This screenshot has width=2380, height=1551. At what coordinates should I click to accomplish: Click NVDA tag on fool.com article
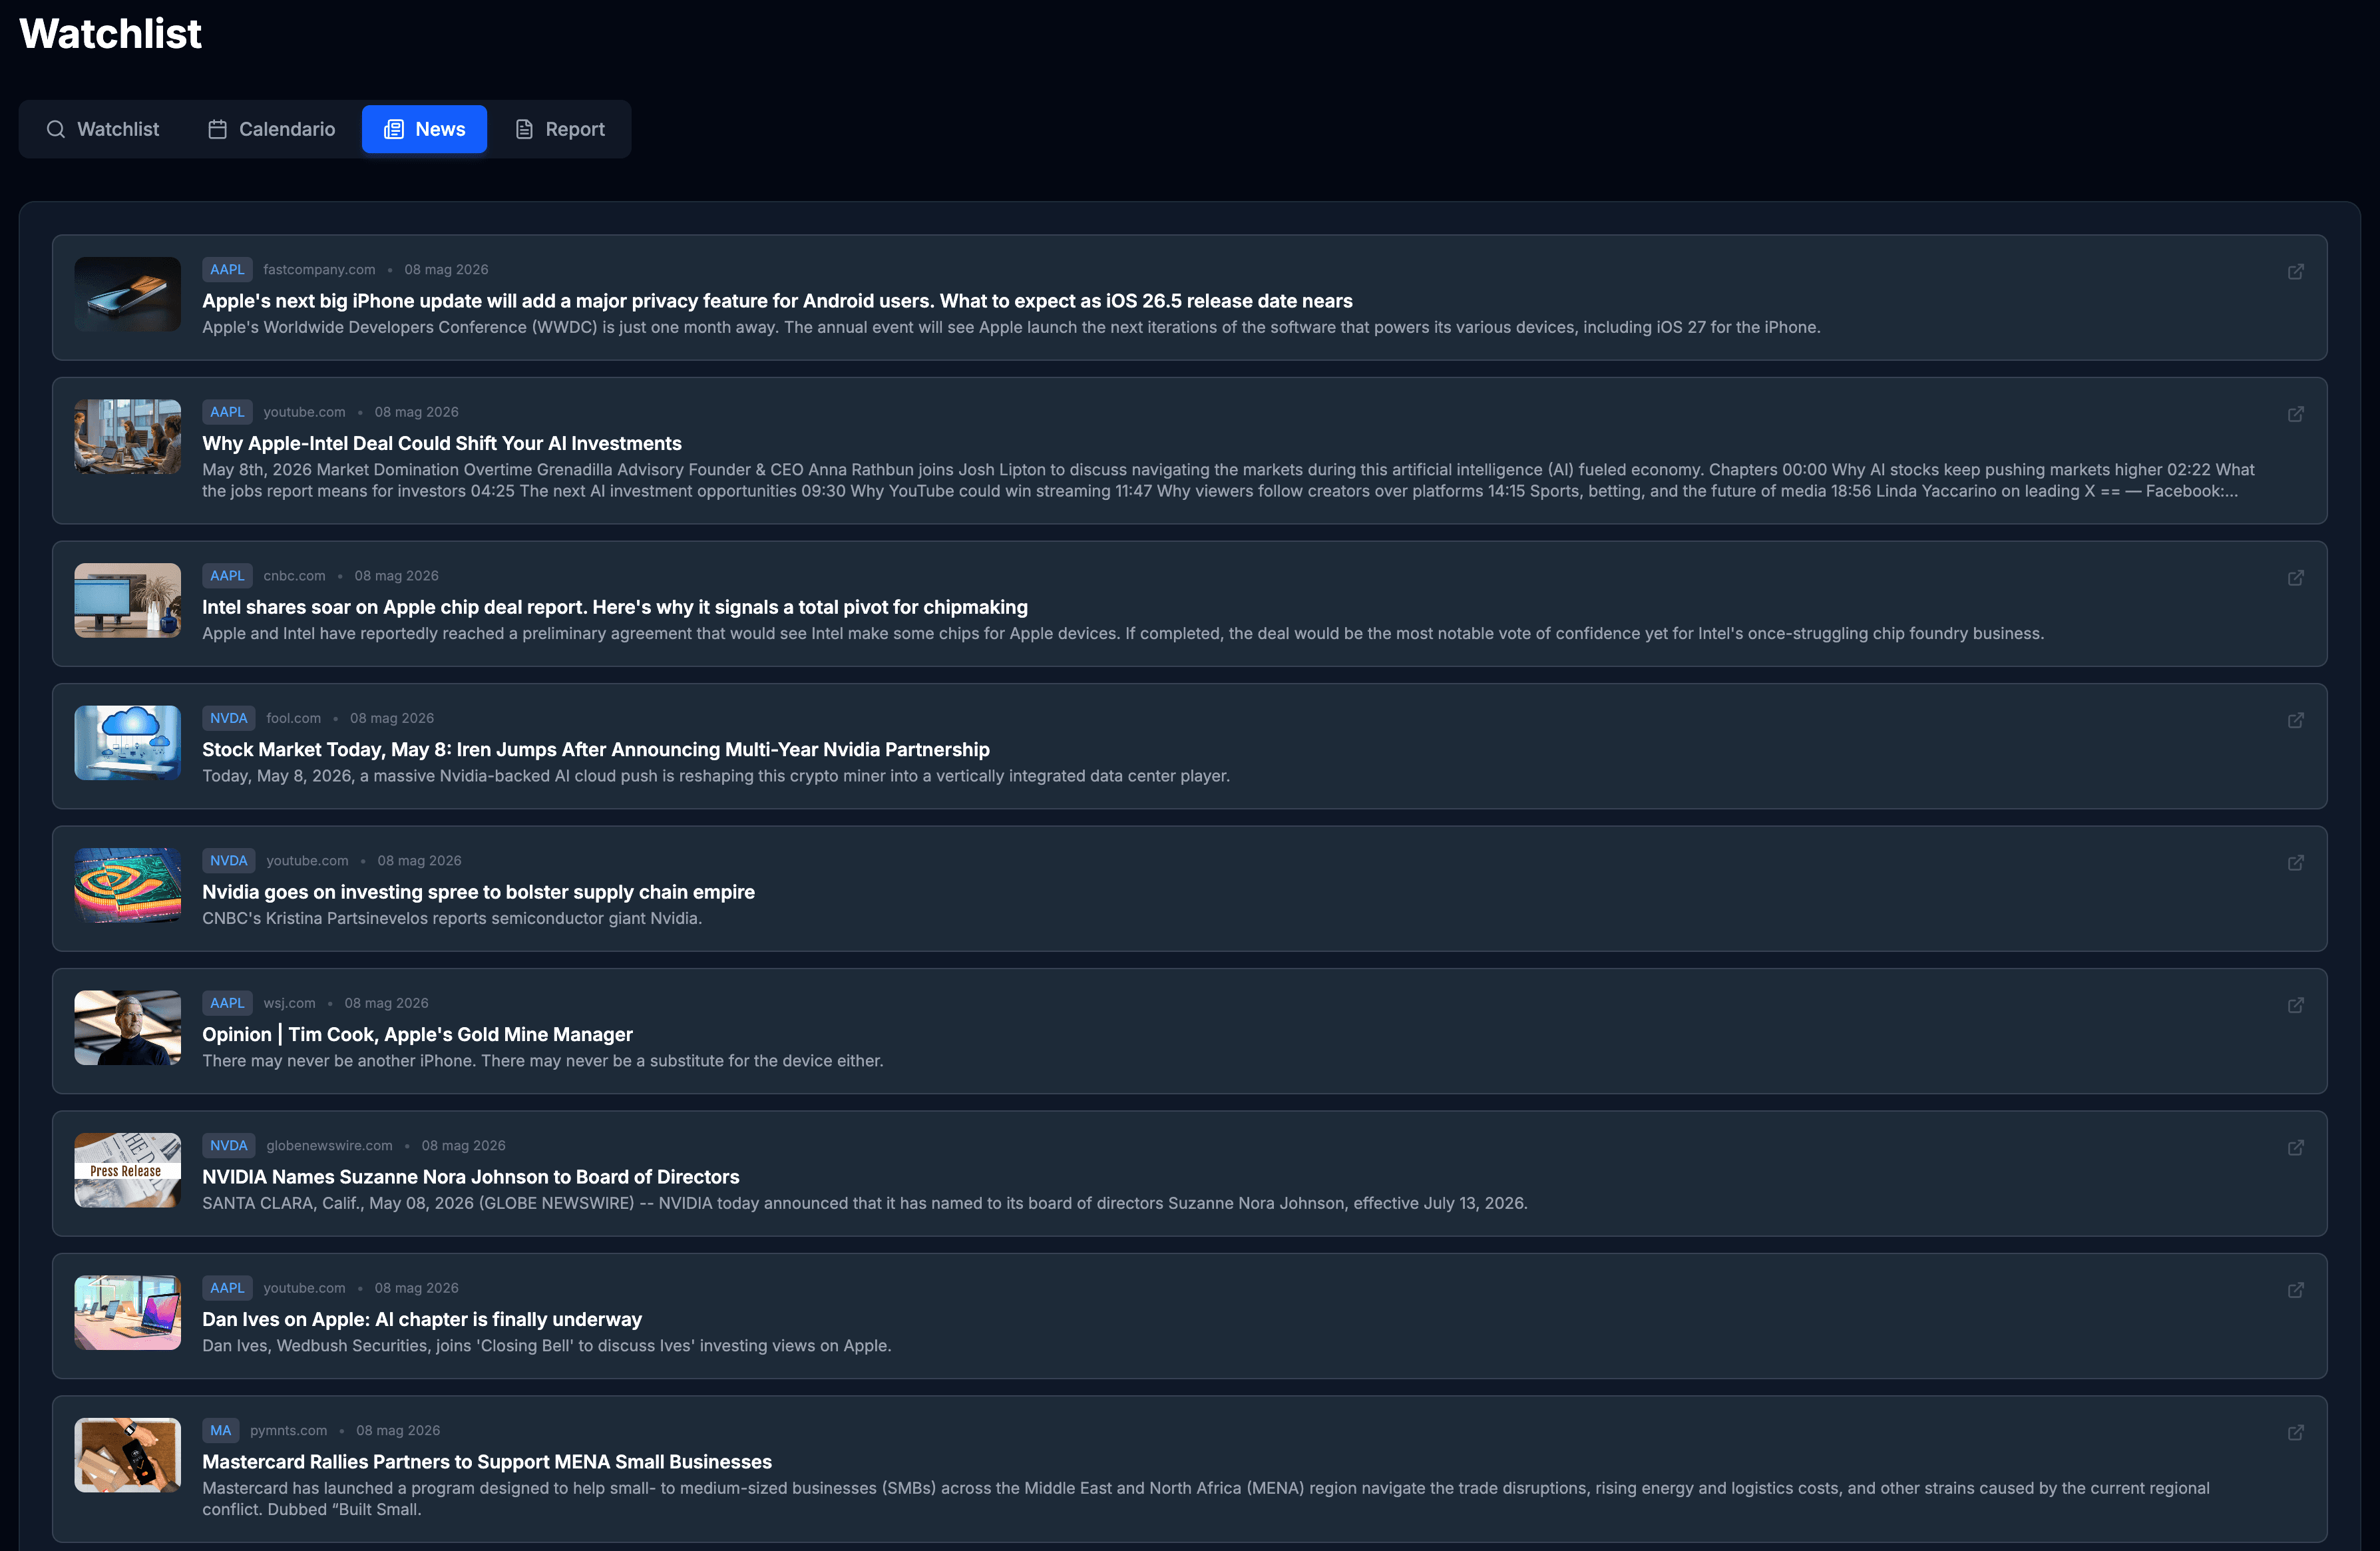[x=228, y=718]
